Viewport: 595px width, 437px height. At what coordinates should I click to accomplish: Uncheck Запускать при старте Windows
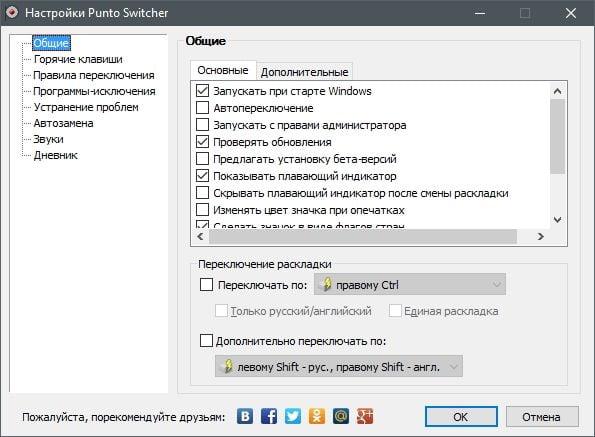pyautogui.click(x=202, y=91)
